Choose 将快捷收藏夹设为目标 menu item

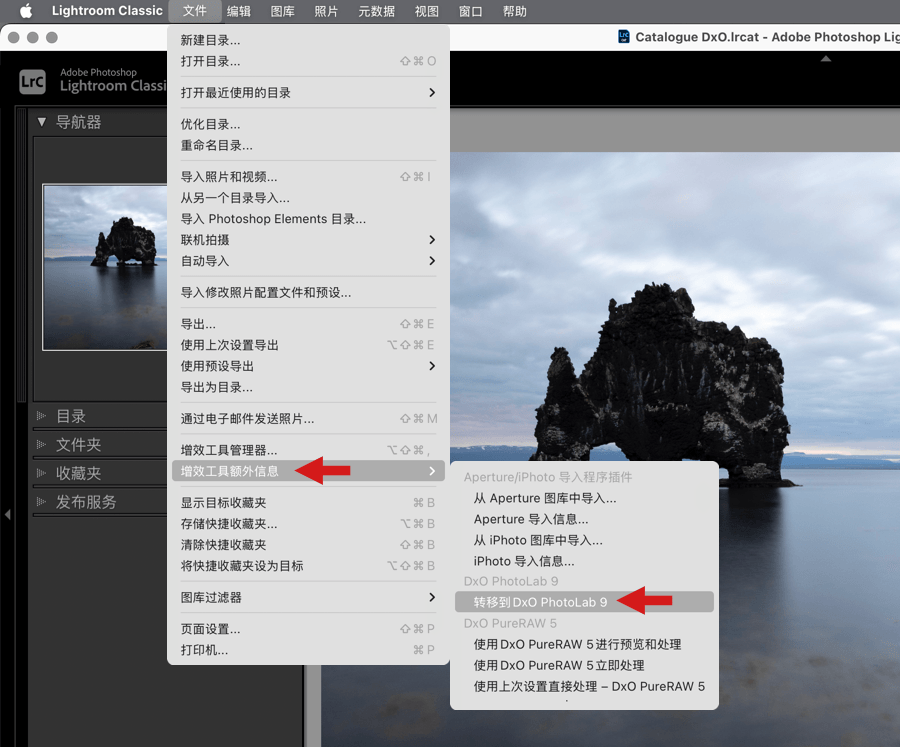[308, 566]
